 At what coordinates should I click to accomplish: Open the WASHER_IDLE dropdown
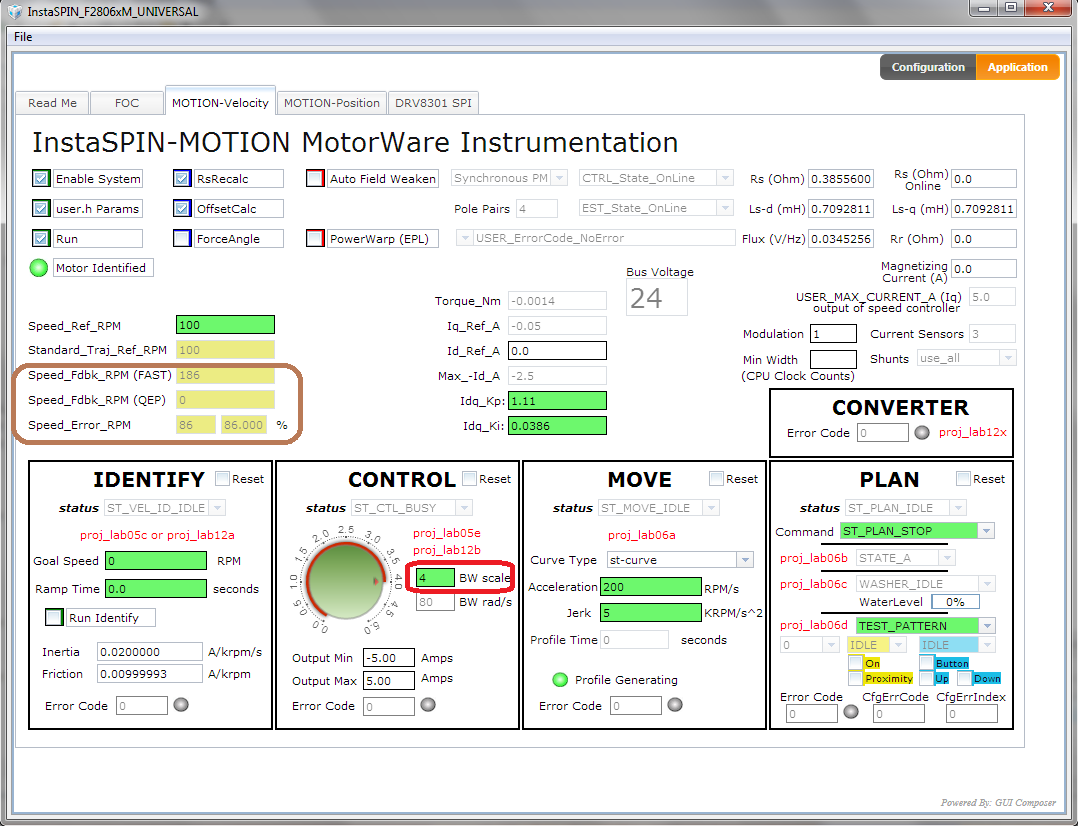click(x=987, y=584)
